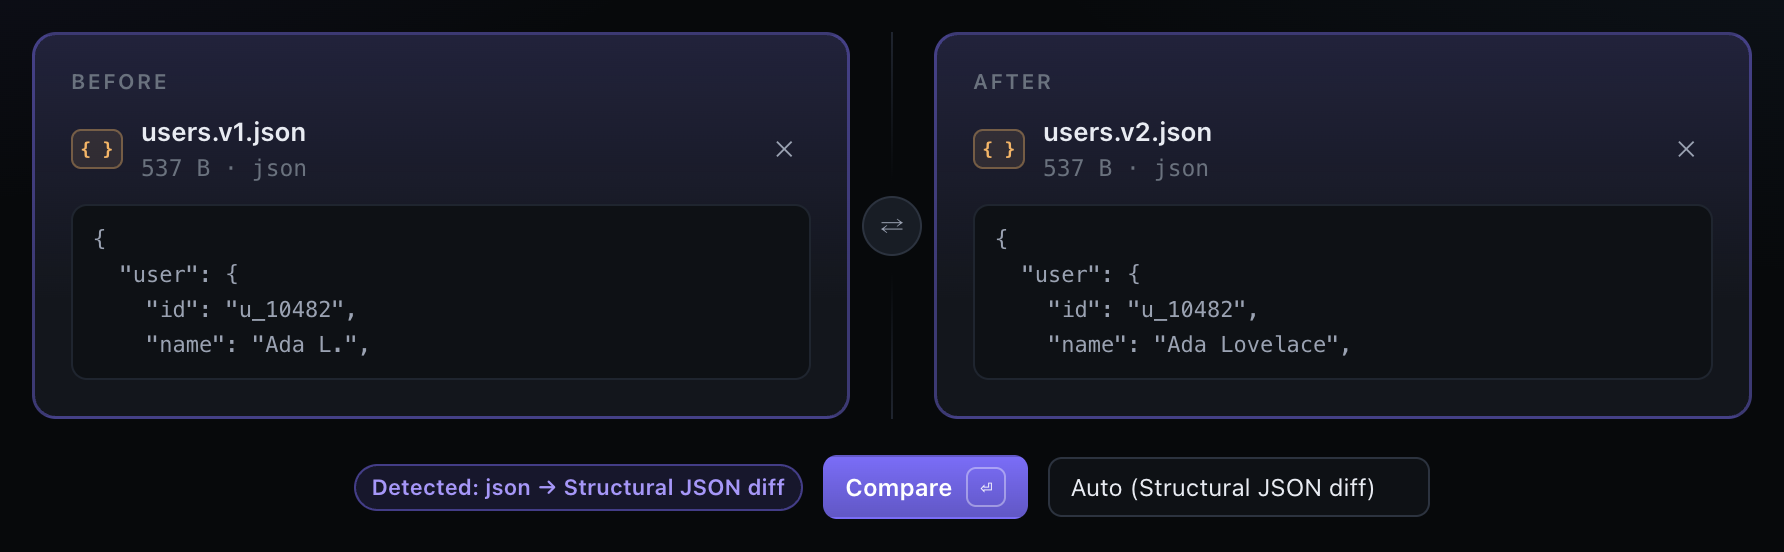Click the users.v2.json braces file icon
Viewport: 1784px width, 552px height.
pos(999,149)
